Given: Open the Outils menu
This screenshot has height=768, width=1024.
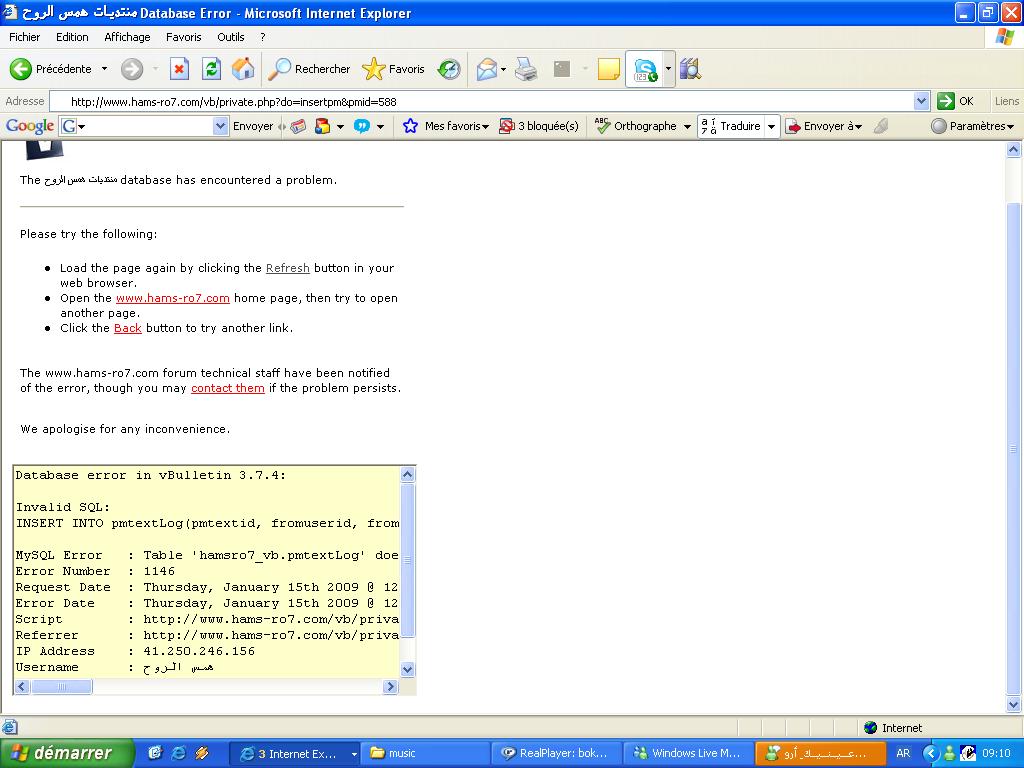Looking at the screenshot, I should tap(230, 37).
